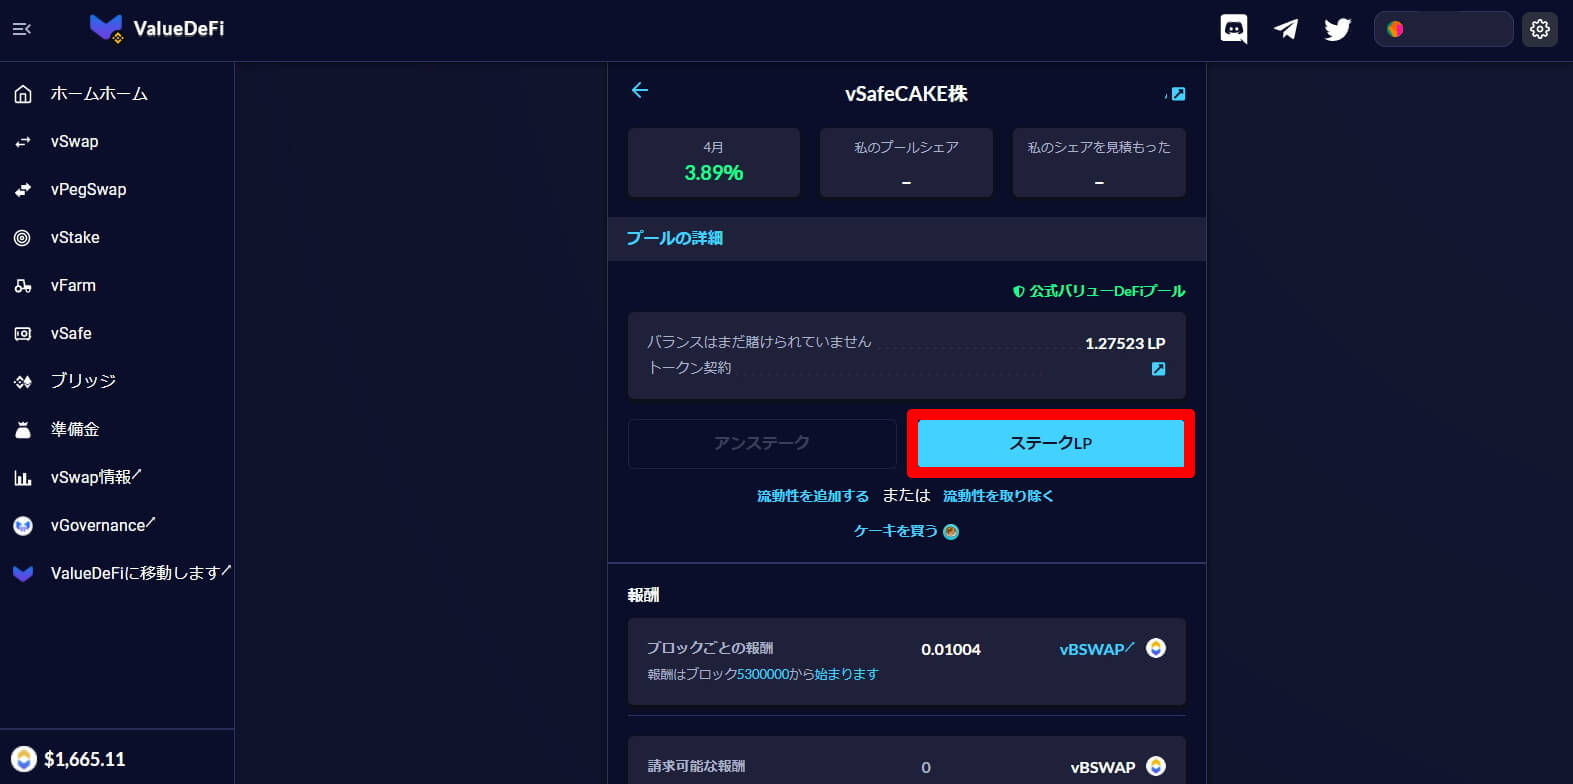
Task: Click the 流動性を取り除く link
Action: pos(998,496)
